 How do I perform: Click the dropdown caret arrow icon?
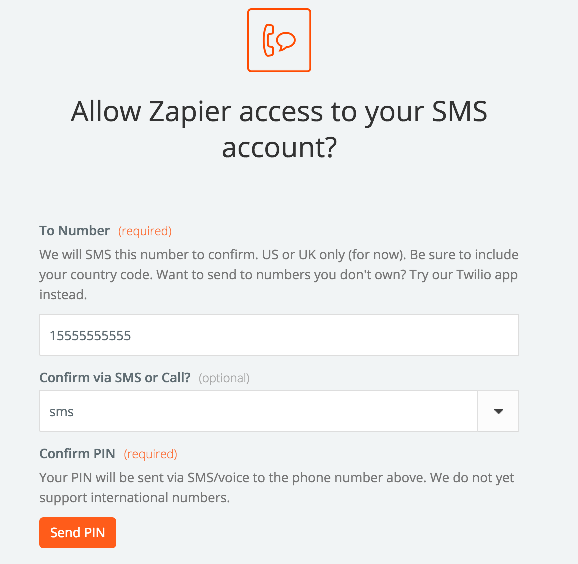click(x=498, y=411)
